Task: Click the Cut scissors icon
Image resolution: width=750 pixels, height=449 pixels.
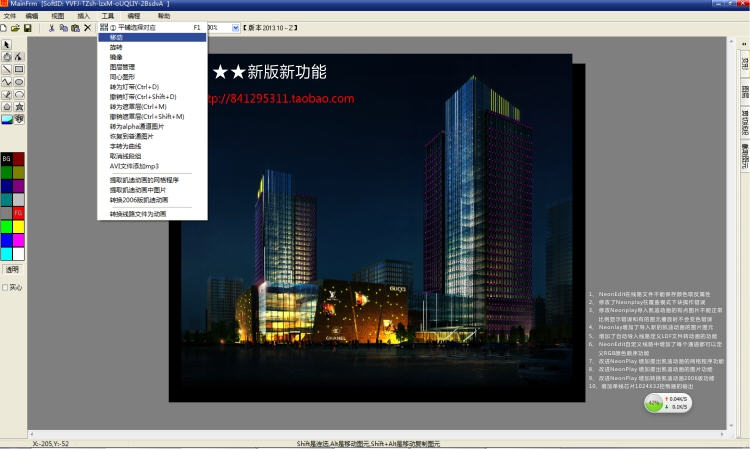Action: click(x=52, y=28)
